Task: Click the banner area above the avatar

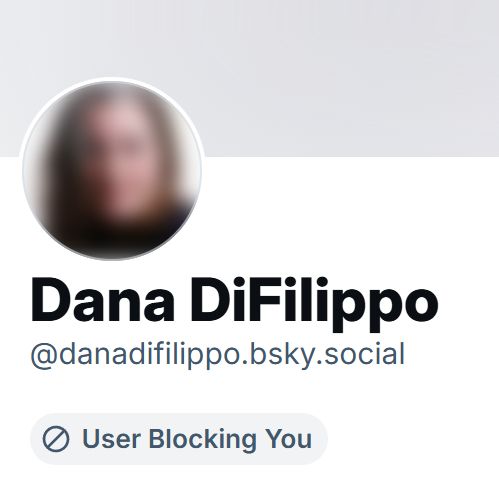Action: pos(112,38)
